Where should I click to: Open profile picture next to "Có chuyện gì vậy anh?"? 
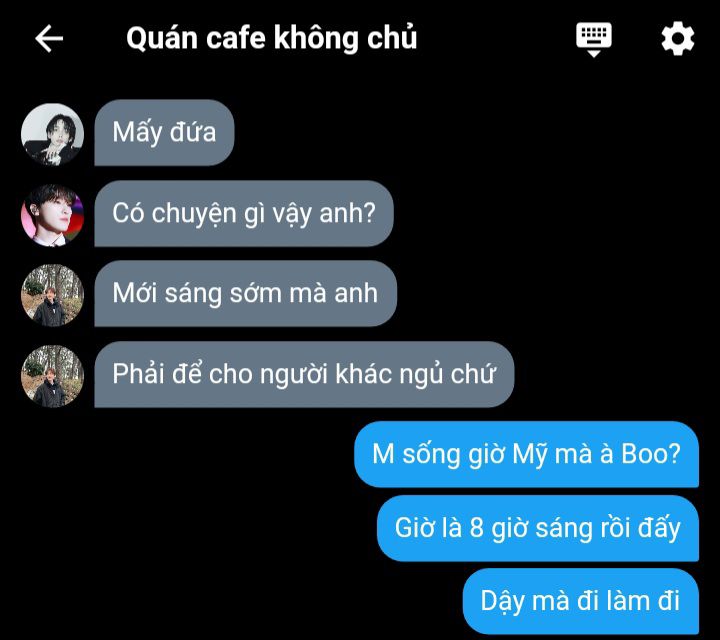(52, 215)
